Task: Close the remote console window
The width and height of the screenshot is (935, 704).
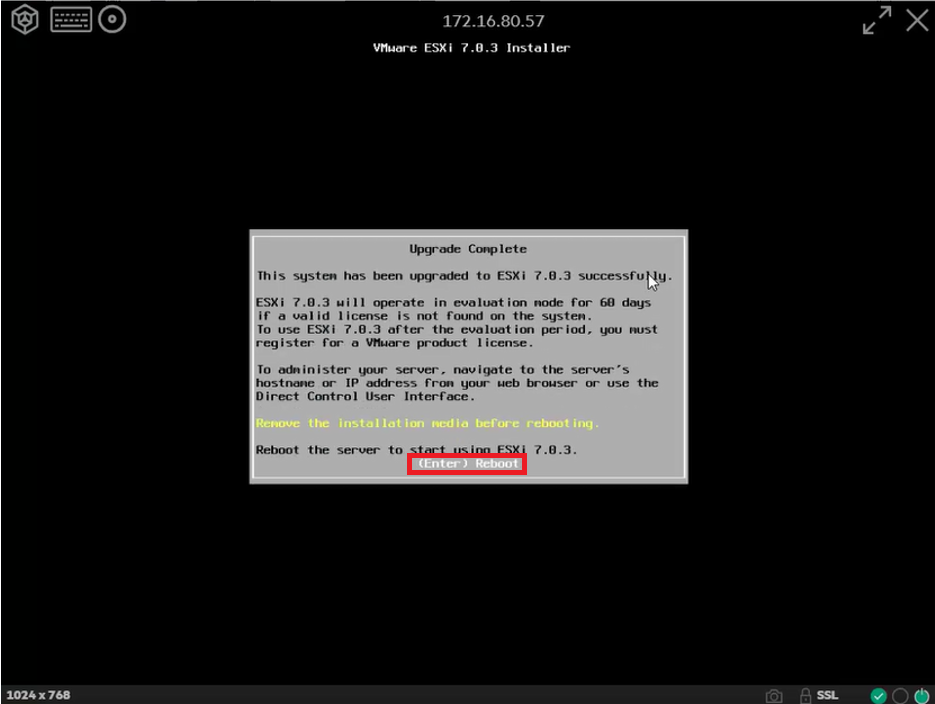Action: pyautogui.click(x=918, y=20)
